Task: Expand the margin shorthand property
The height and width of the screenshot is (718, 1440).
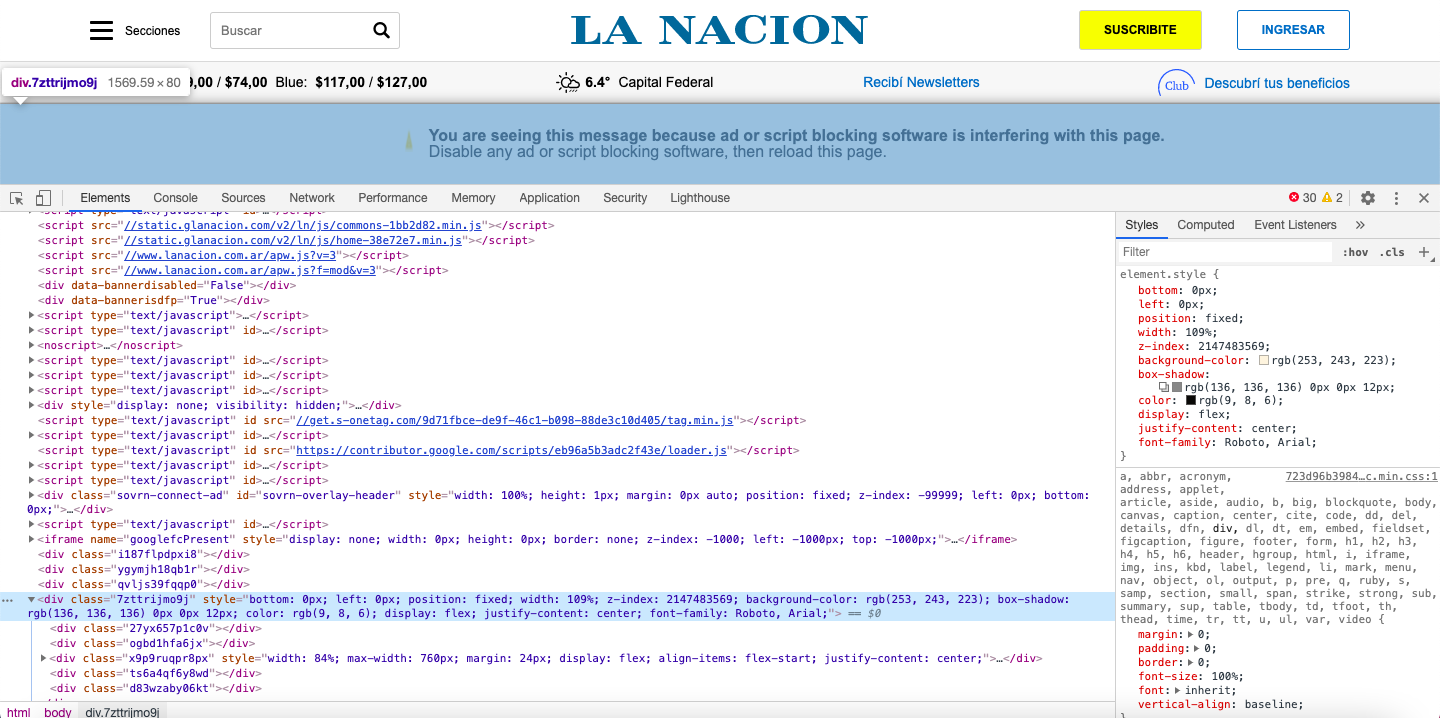Action: [x=1191, y=634]
